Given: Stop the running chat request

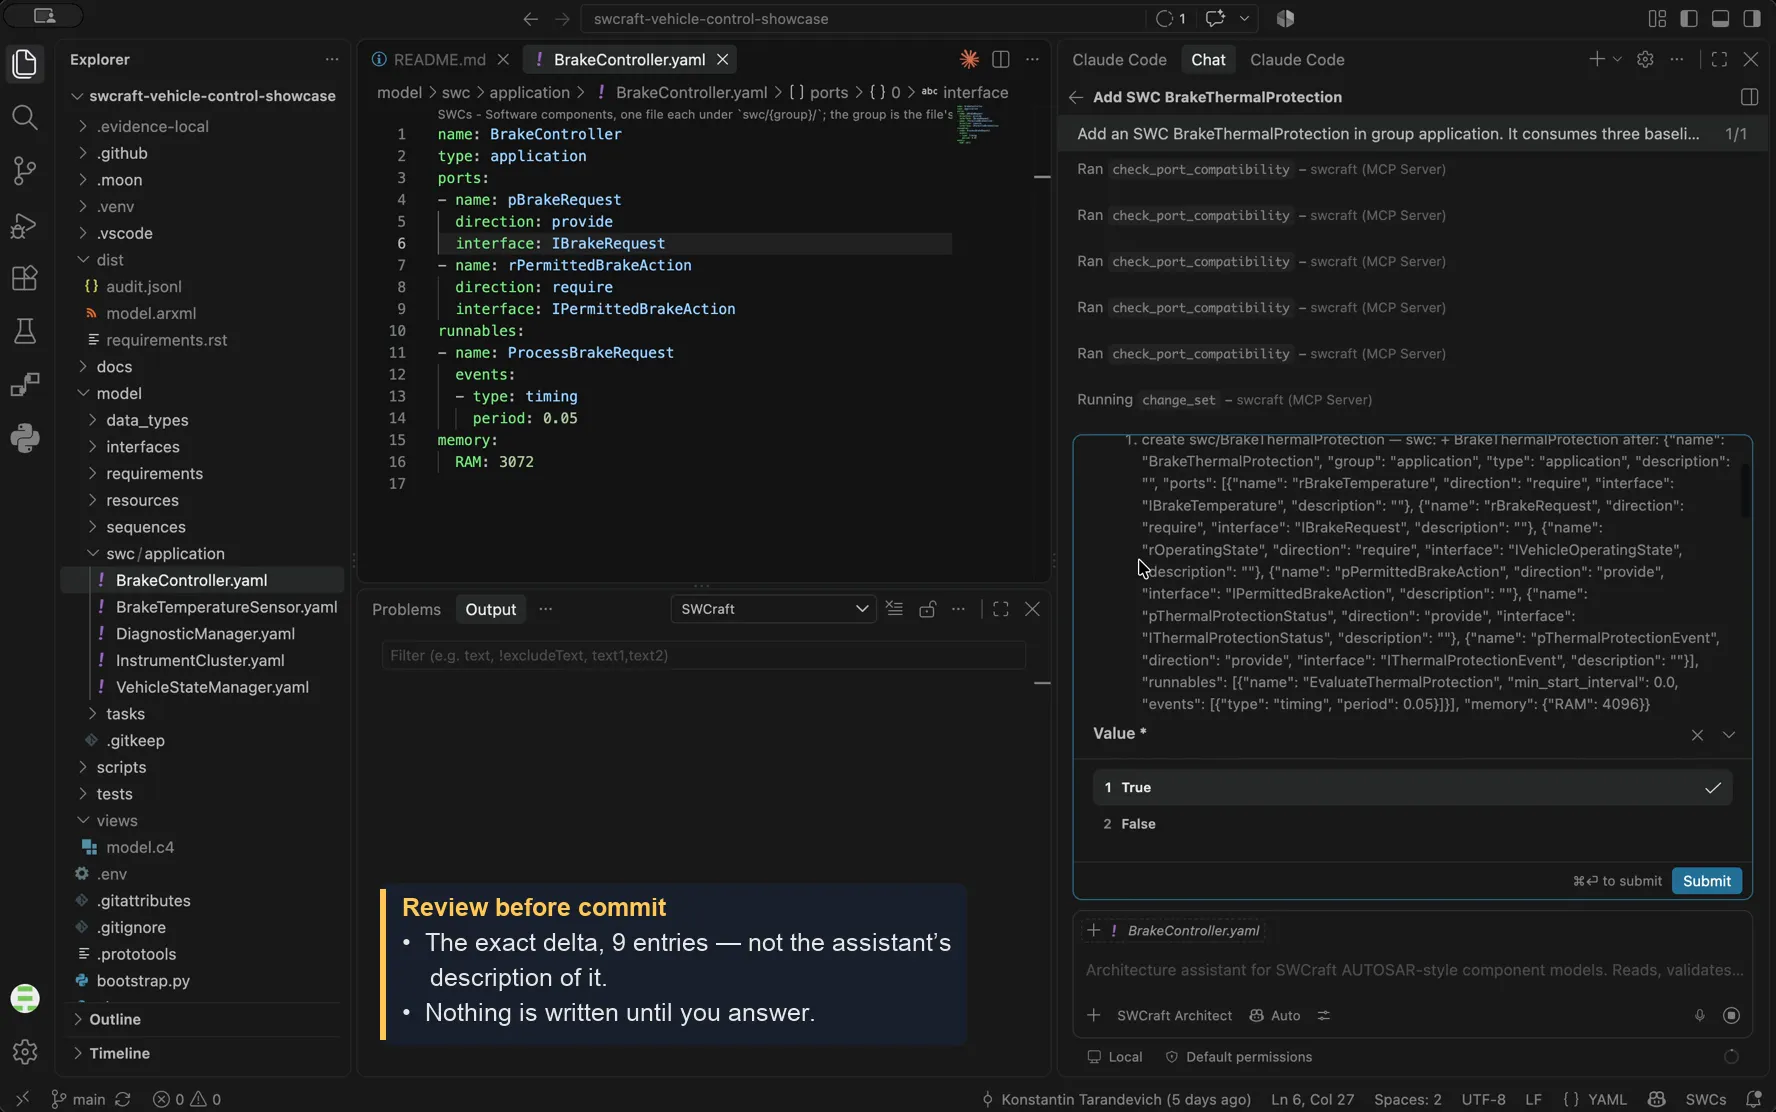Looking at the screenshot, I should (1732, 1016).
